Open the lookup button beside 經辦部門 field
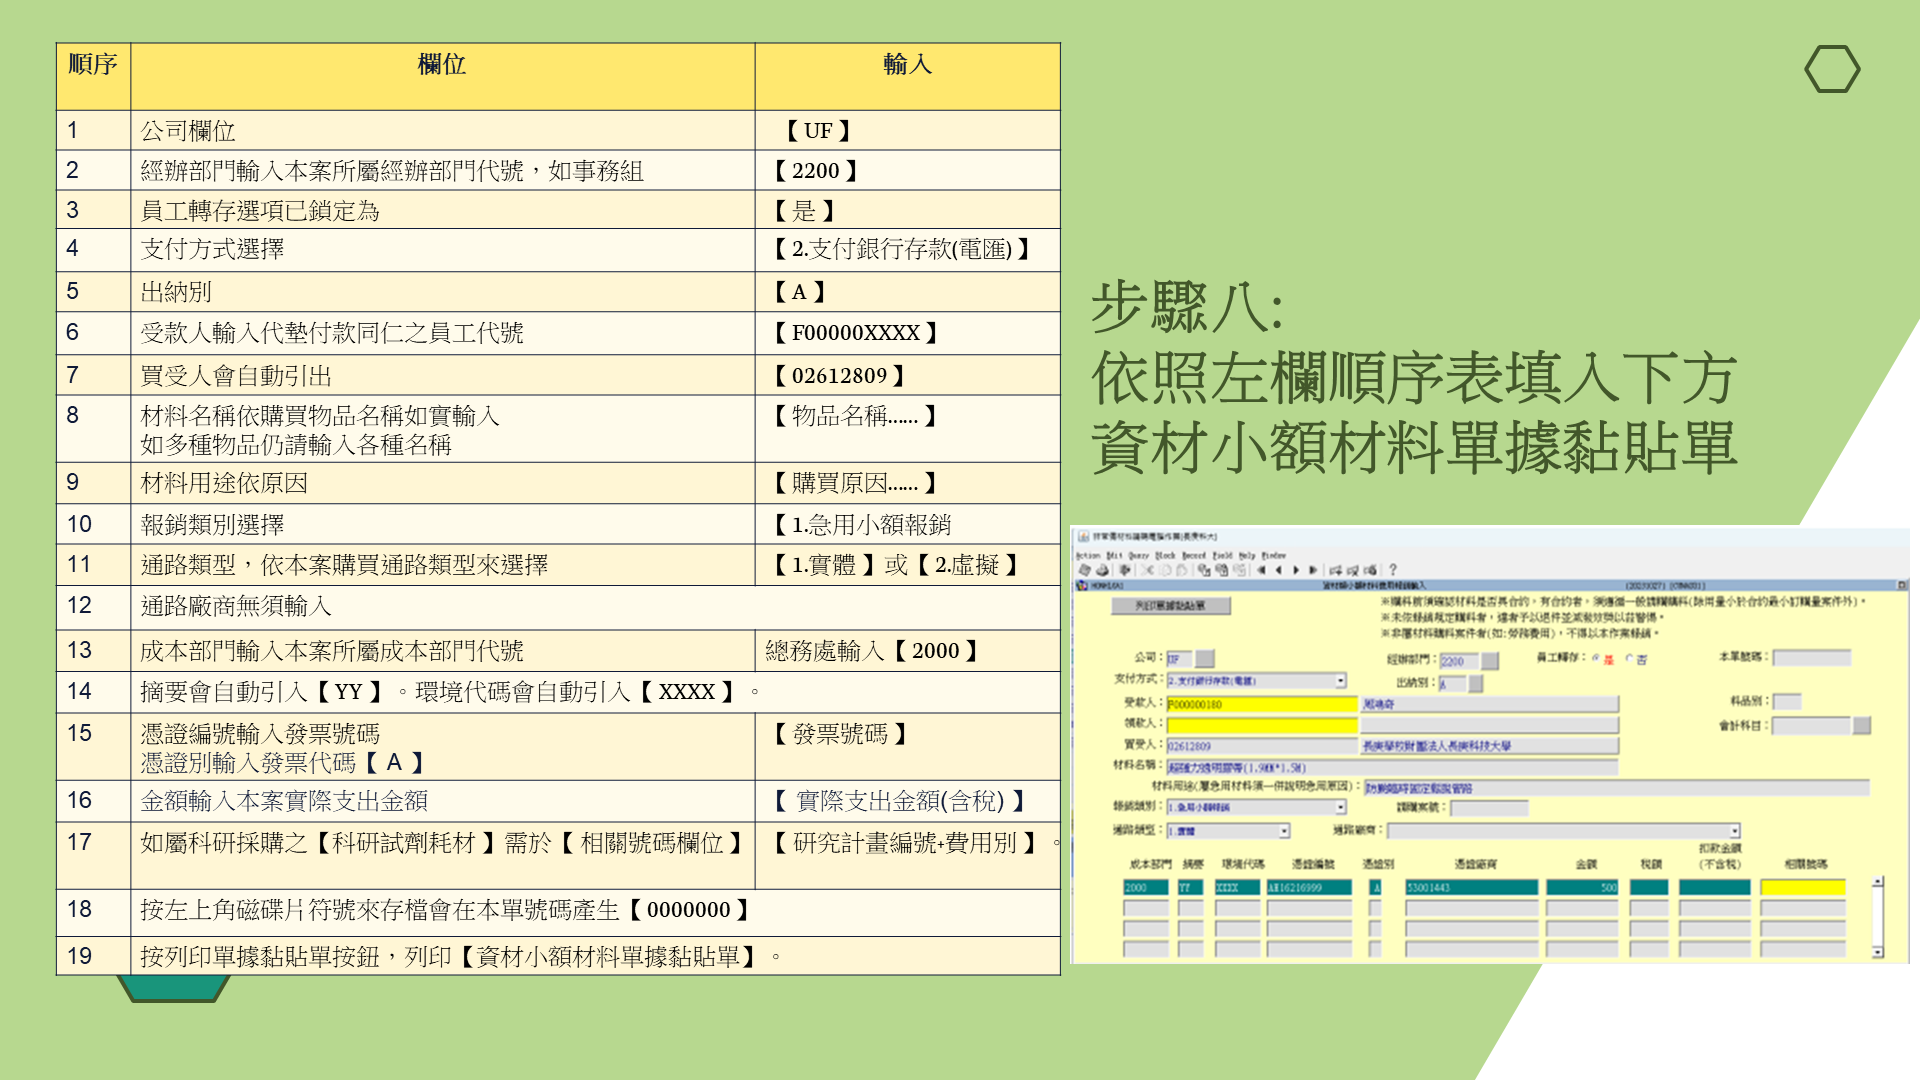1920x1080 pixels. point(1490,661)
